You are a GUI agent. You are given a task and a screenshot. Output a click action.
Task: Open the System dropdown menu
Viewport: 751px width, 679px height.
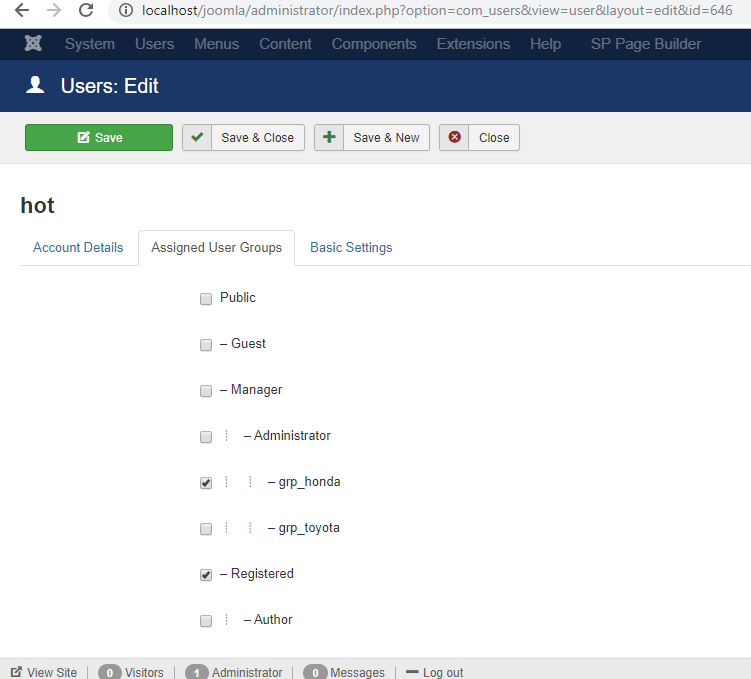pos(89,44)
